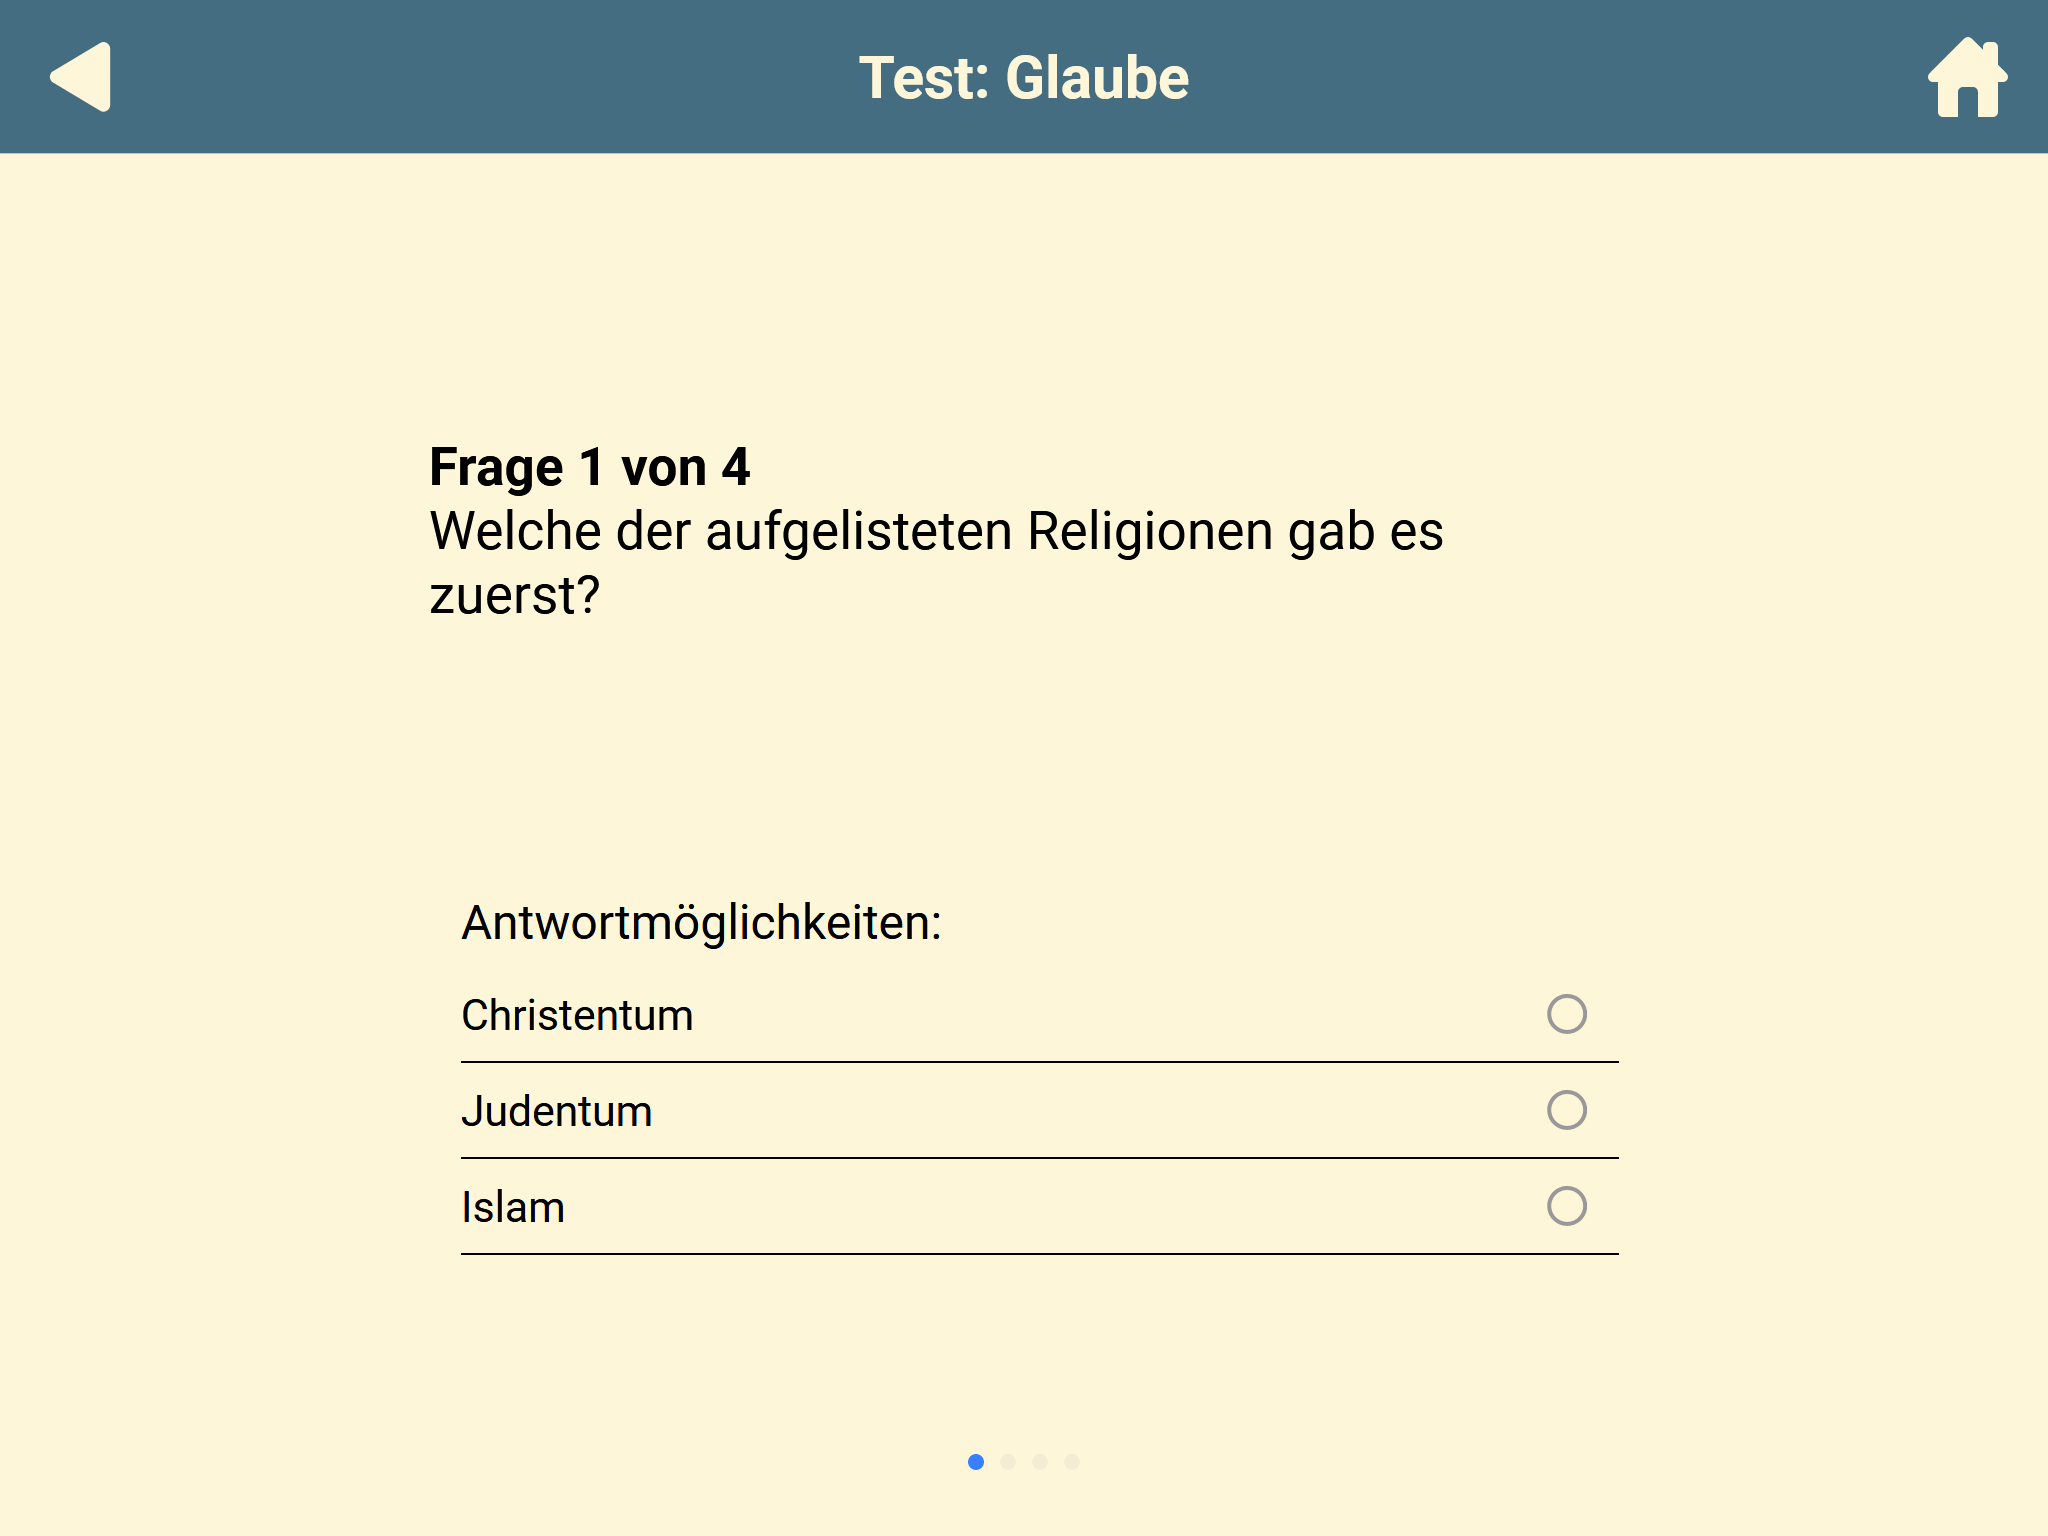Click the word 'zuerst?' in the question

(515, 596)
